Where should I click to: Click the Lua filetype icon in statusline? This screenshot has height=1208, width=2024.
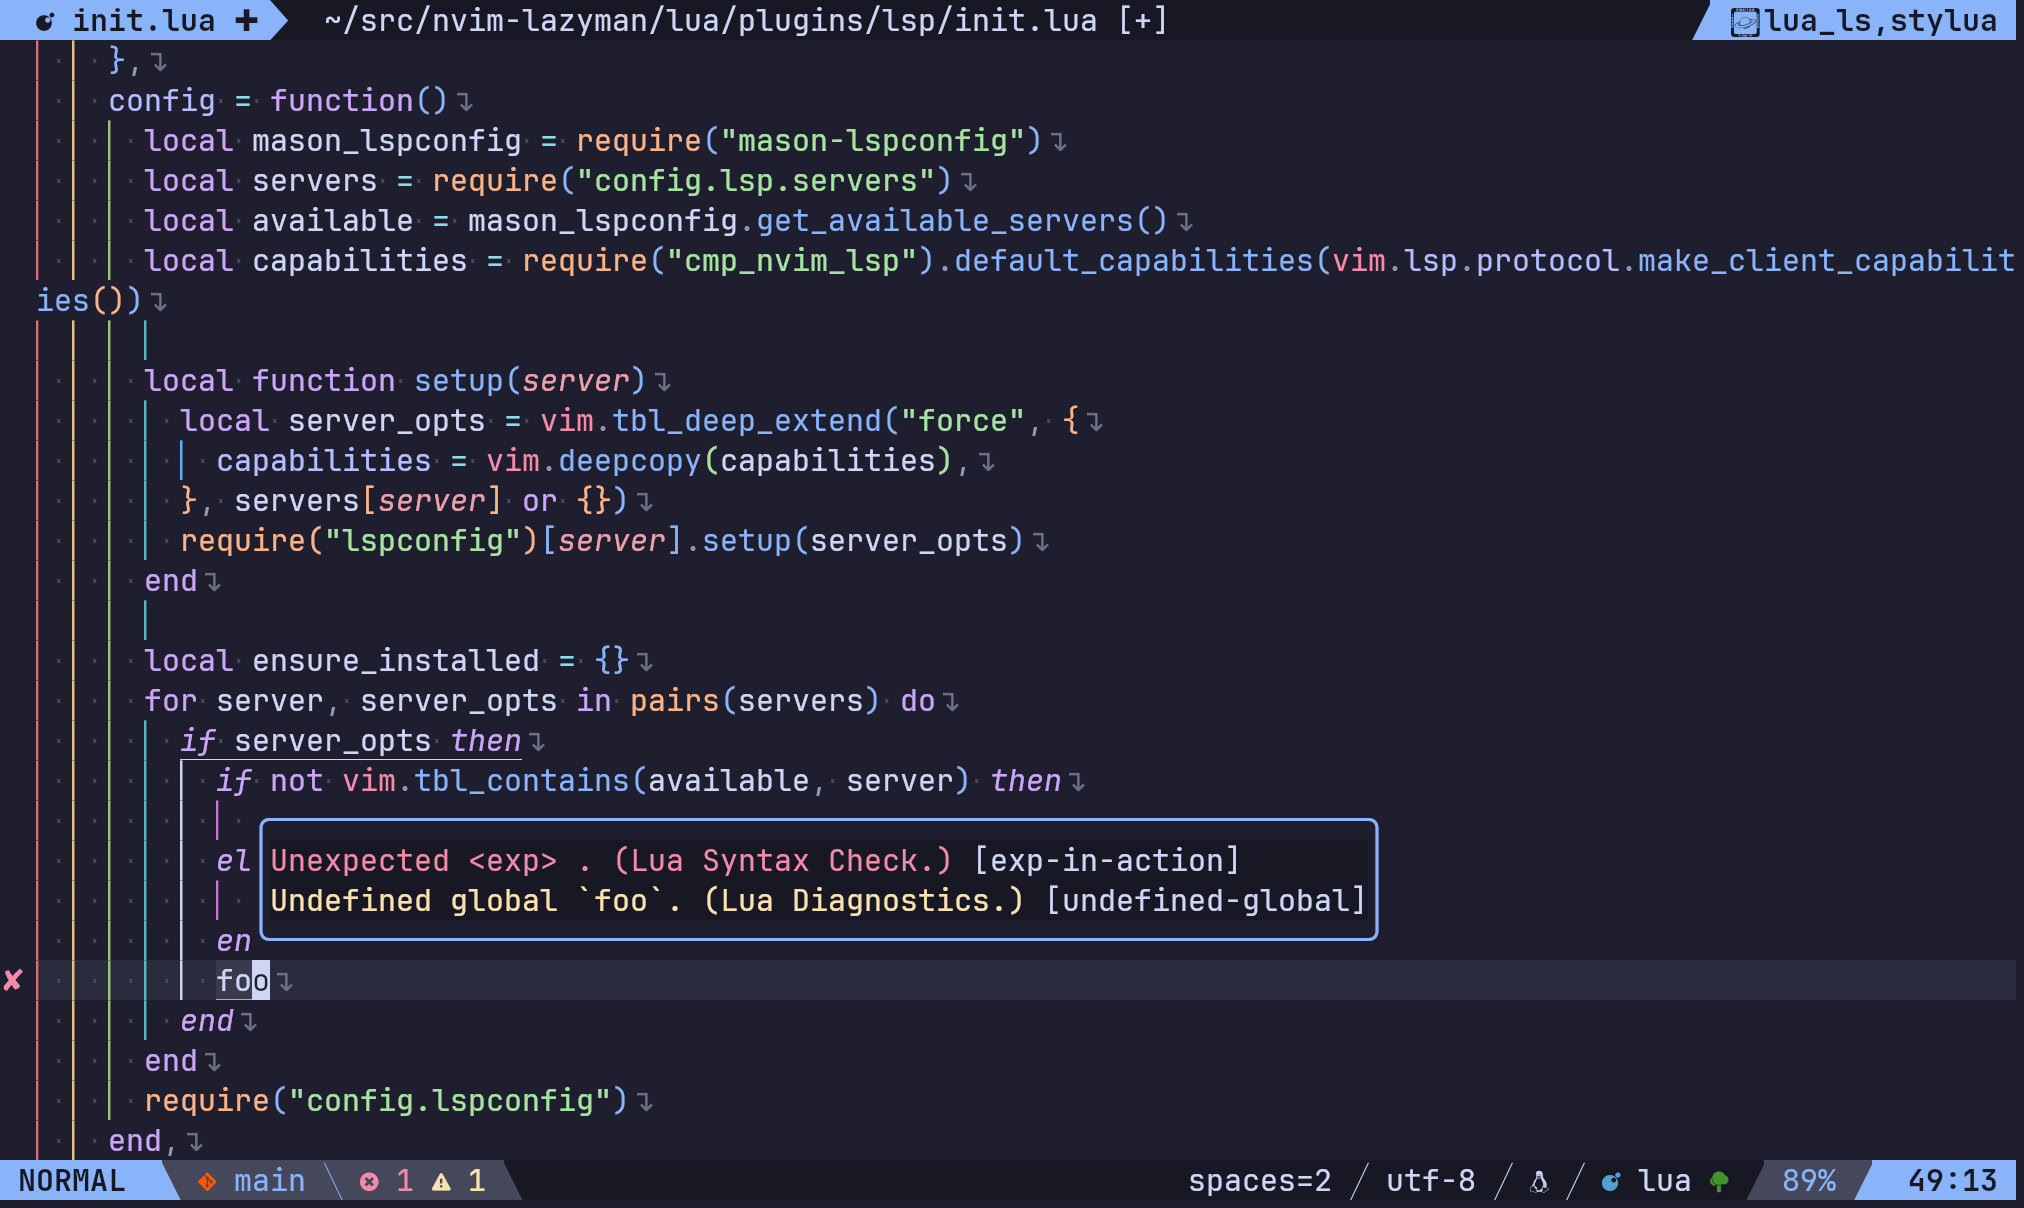tap(1611, 1182)
